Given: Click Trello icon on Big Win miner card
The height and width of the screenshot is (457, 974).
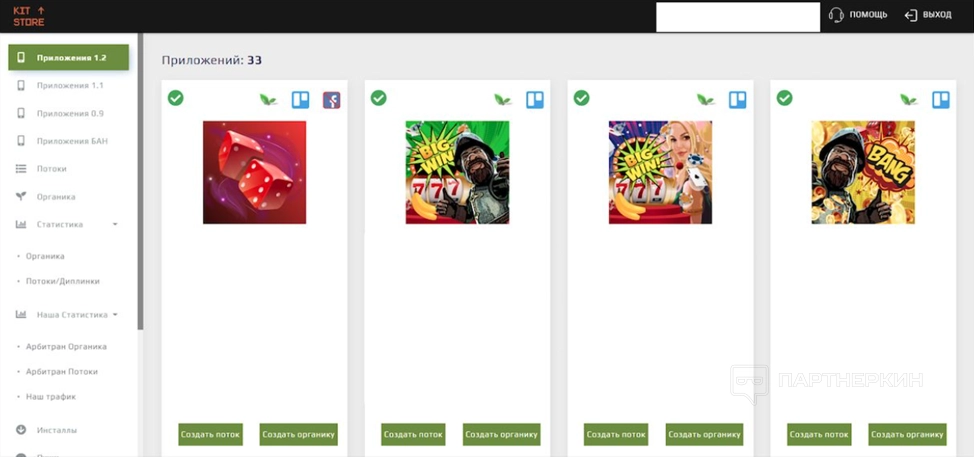Looking at the screenshot, I should pos(535,99).
